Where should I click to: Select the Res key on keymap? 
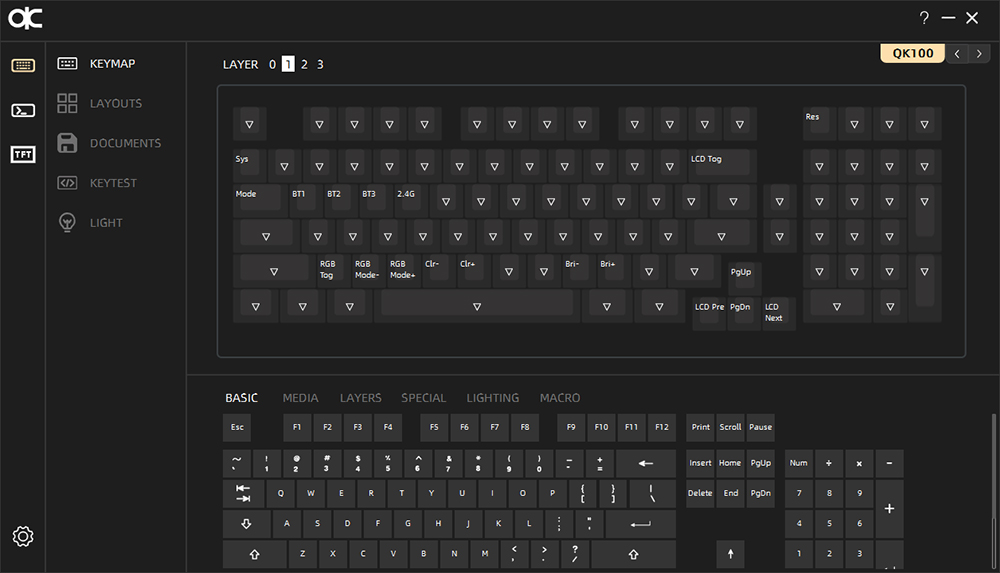click(x=820, y=123)
